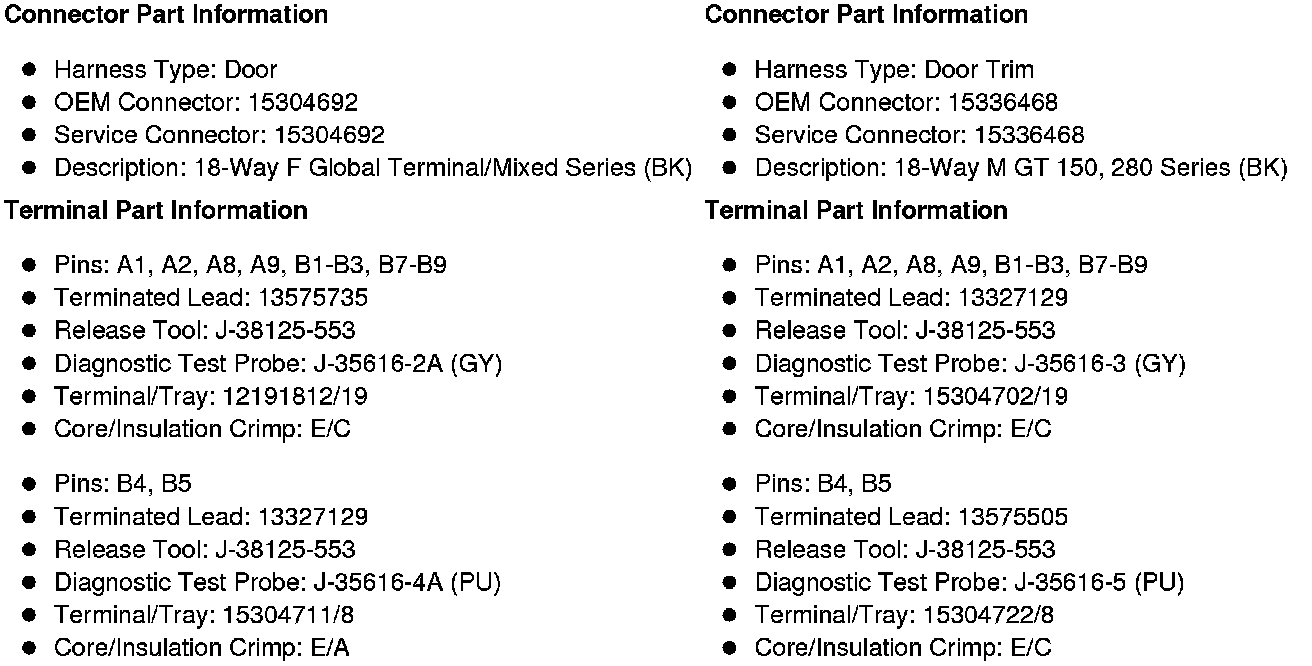Click the bullet beside OEM Connector: 15336468
Screen dimensions: 1312x666
730,103
